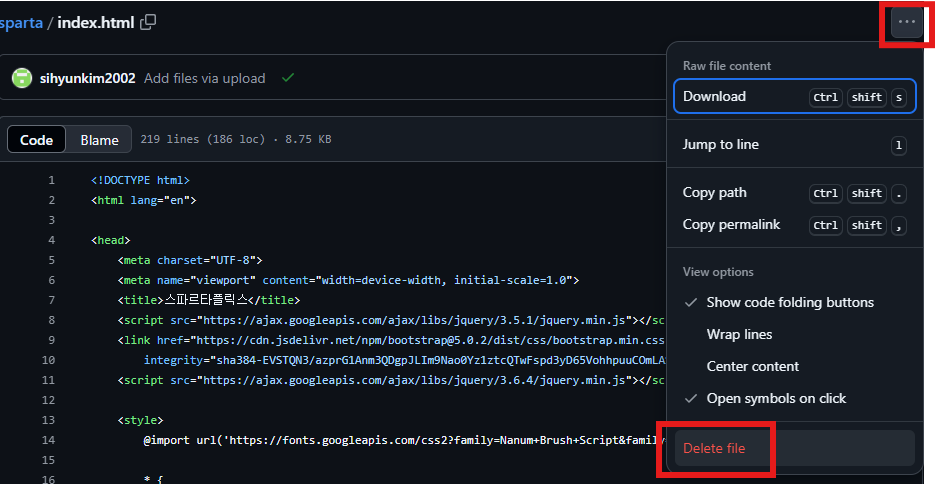Click the Raw file content header

727,66
